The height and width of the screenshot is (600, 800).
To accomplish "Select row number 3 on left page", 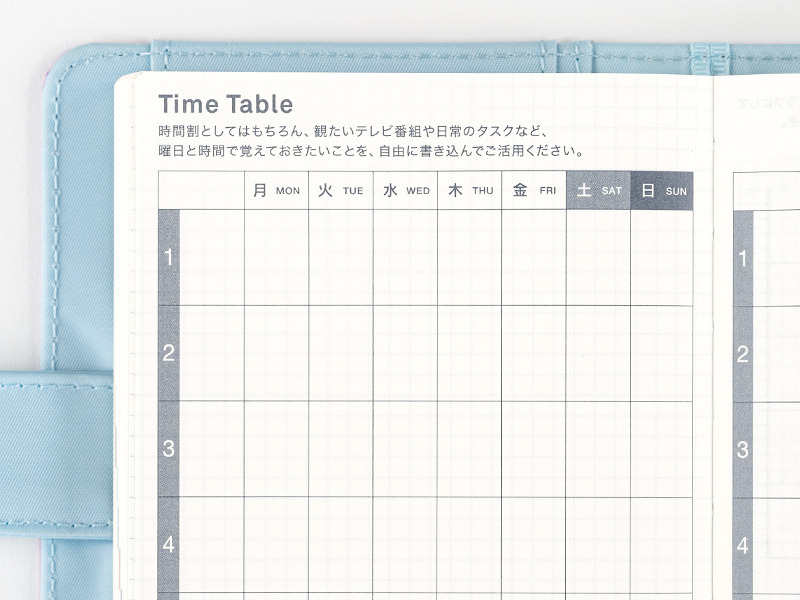I will coord(169,449).
